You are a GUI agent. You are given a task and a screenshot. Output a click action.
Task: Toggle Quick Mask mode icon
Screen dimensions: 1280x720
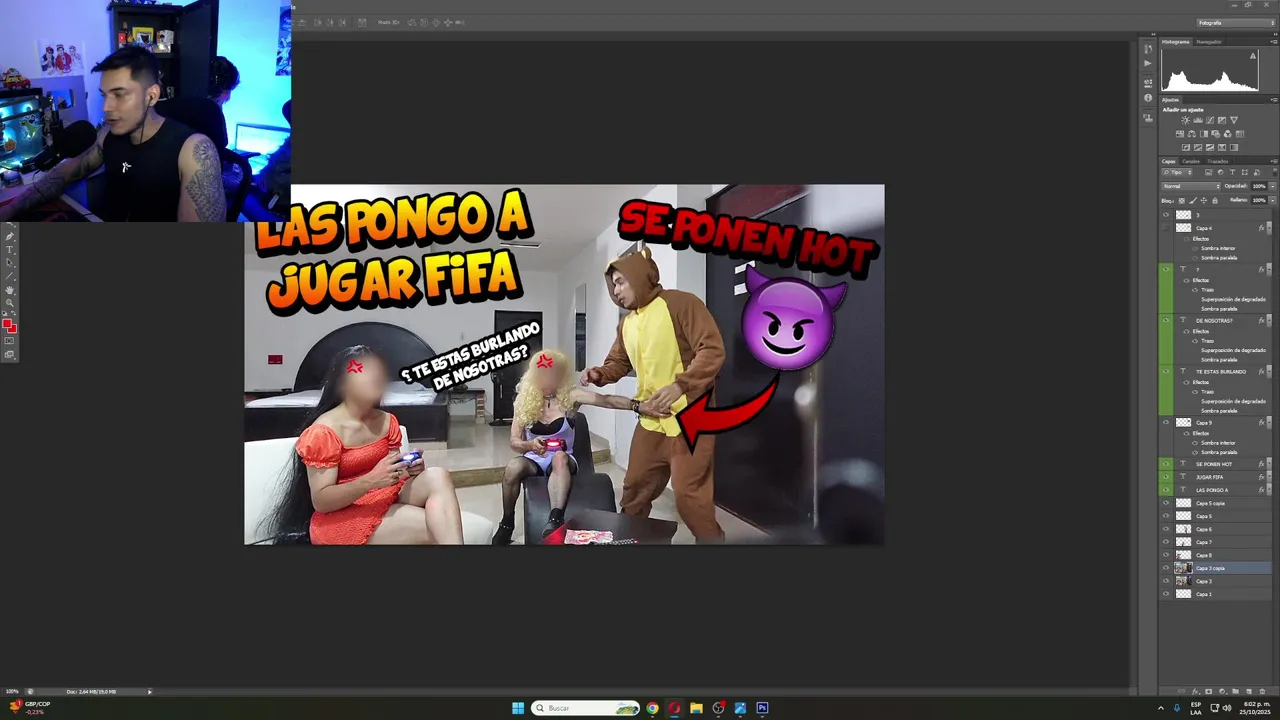[x=9, y=340]
